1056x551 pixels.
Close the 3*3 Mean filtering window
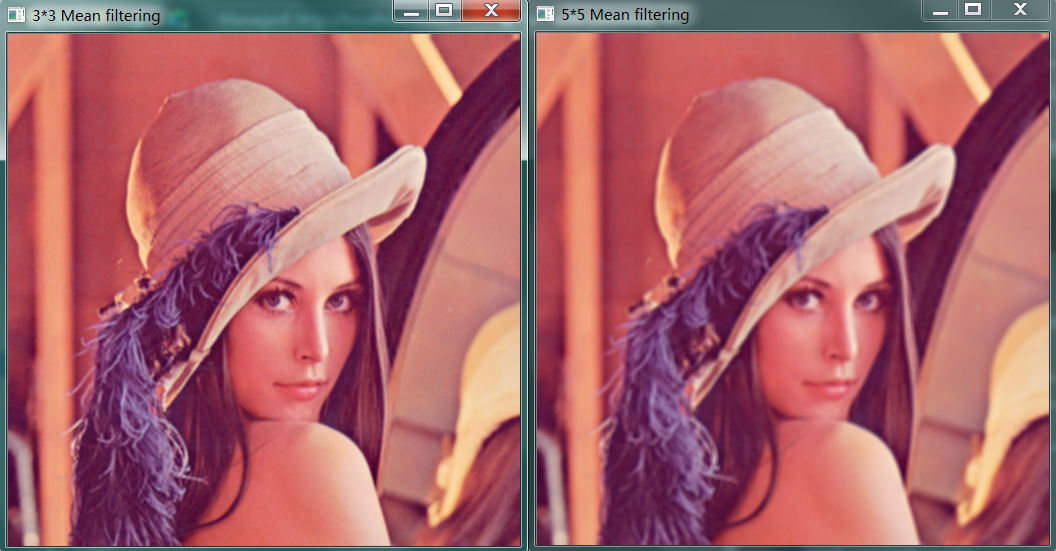(x=491, y=11)
